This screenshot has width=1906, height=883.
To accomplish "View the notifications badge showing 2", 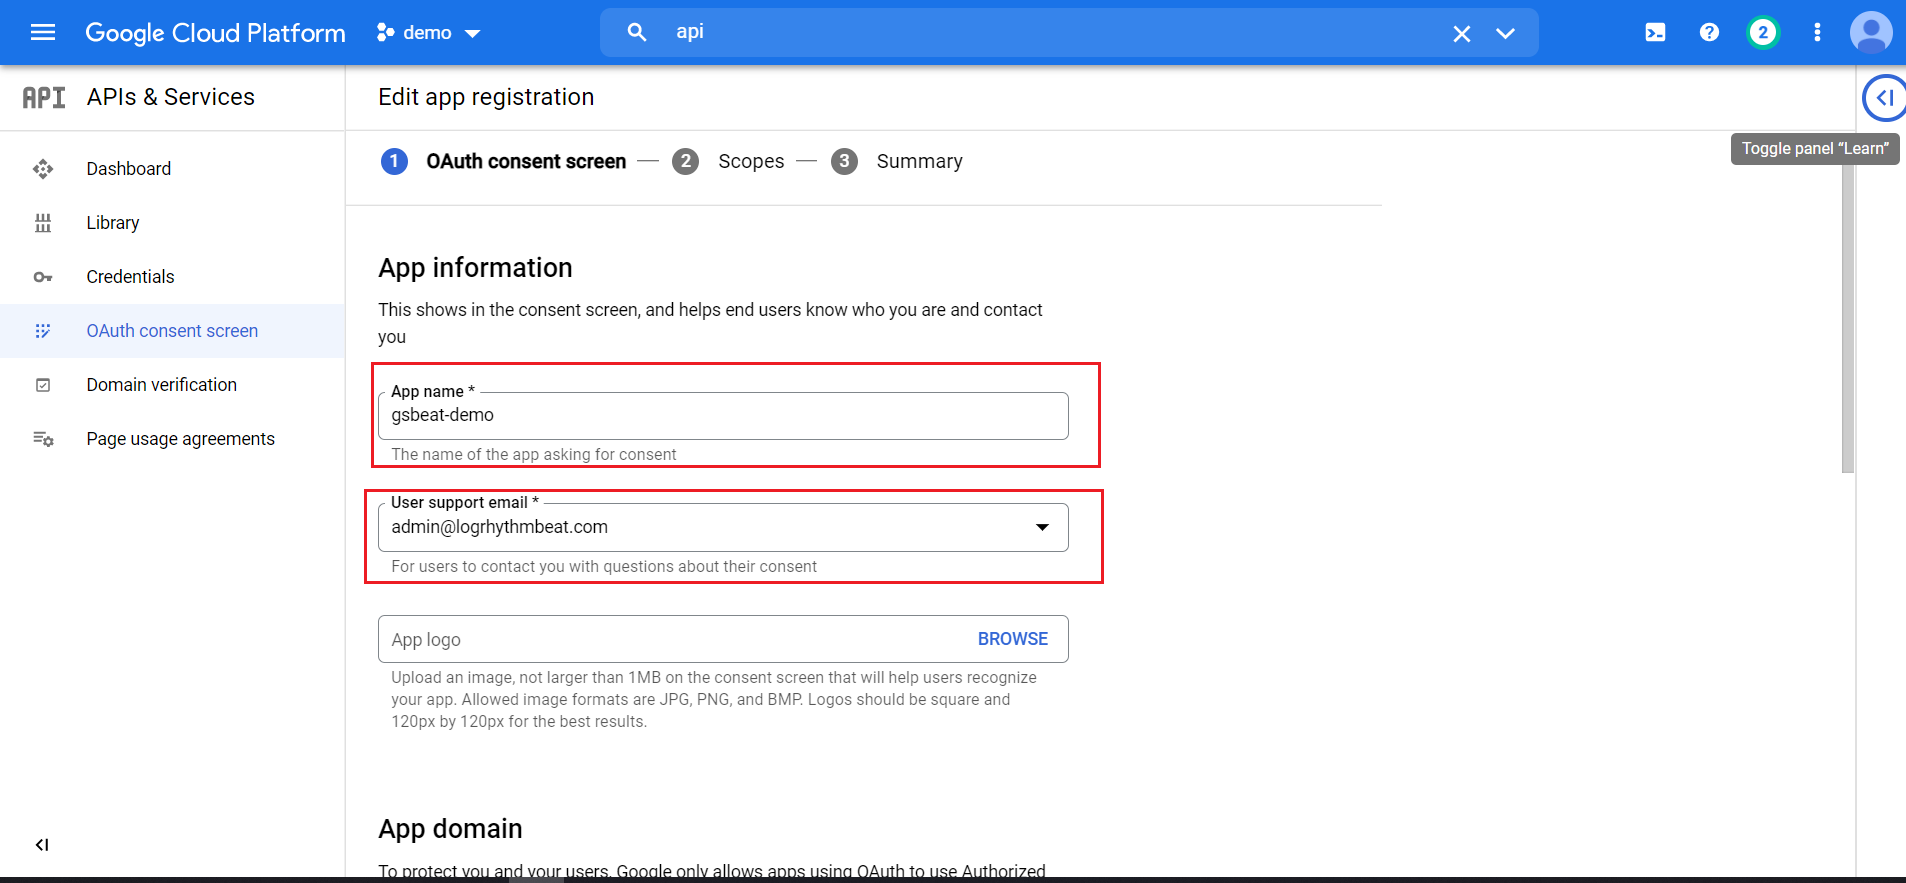I will pos(1762,33).
